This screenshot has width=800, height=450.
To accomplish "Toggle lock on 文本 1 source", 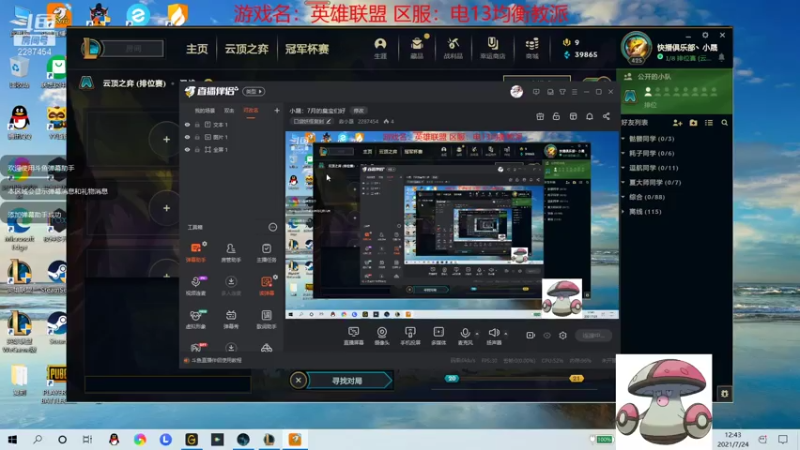I will 197,124.
